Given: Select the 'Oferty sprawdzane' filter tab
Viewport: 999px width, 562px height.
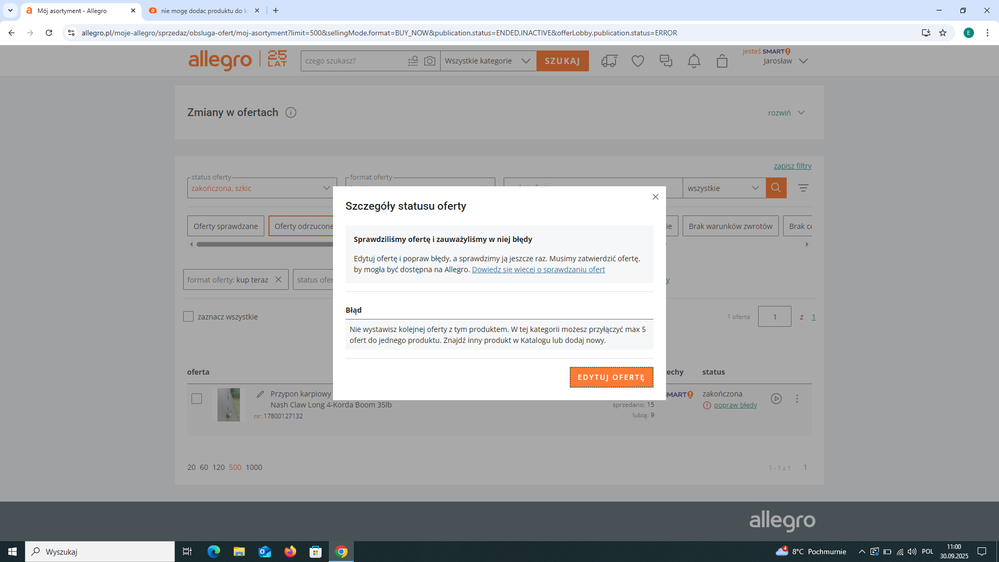Looking at the screenshot, I should point(226,226).
